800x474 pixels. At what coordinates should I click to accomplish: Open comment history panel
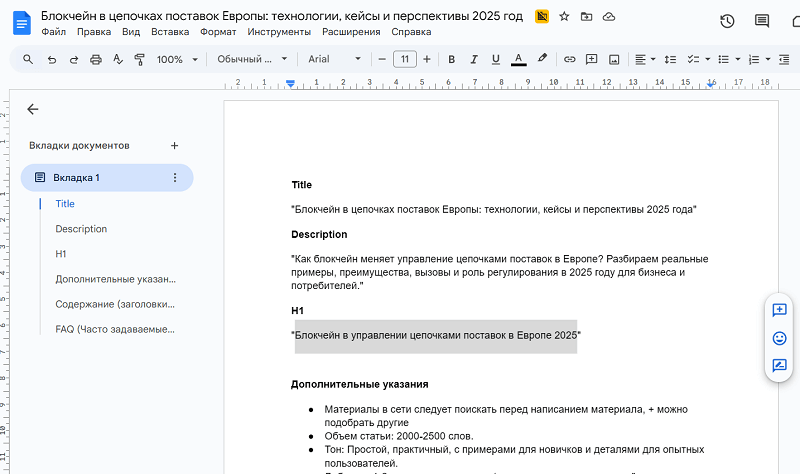click(762, 21)
